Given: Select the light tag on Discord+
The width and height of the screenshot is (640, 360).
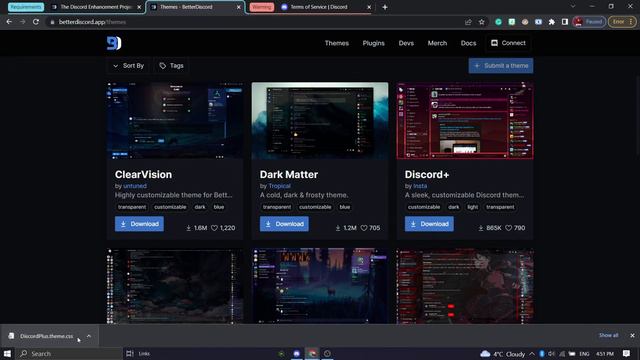Looking at the screenshot, I should point(473,207).
